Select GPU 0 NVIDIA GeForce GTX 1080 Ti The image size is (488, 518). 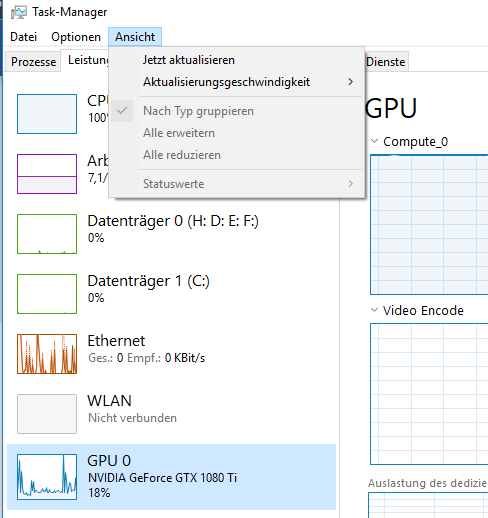(x=172, y=477)
